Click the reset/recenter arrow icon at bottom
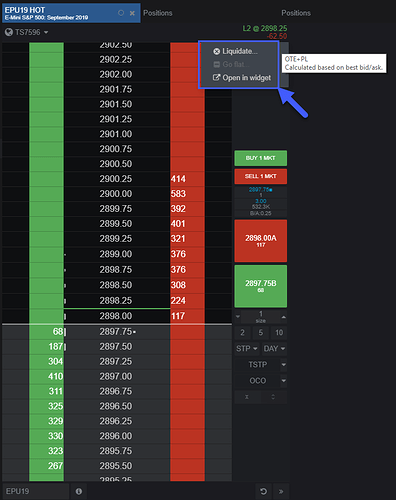This screenshot has height=500, width=396. point(263,491)
